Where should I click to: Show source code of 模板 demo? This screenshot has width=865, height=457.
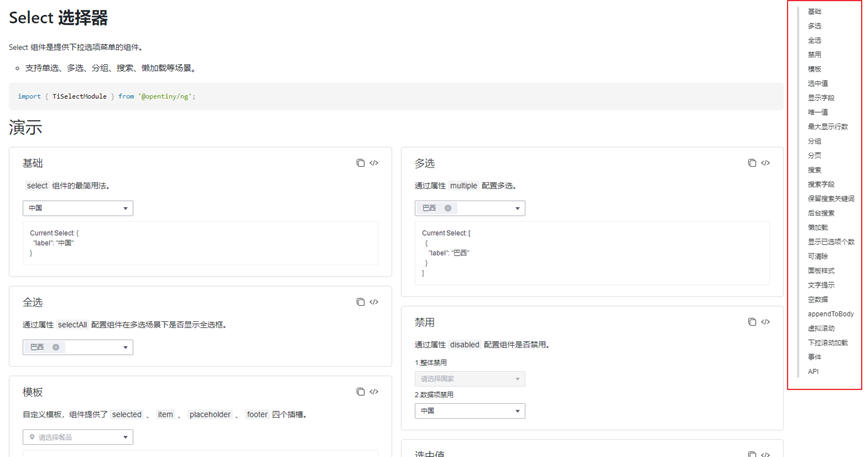coord(374,392)
